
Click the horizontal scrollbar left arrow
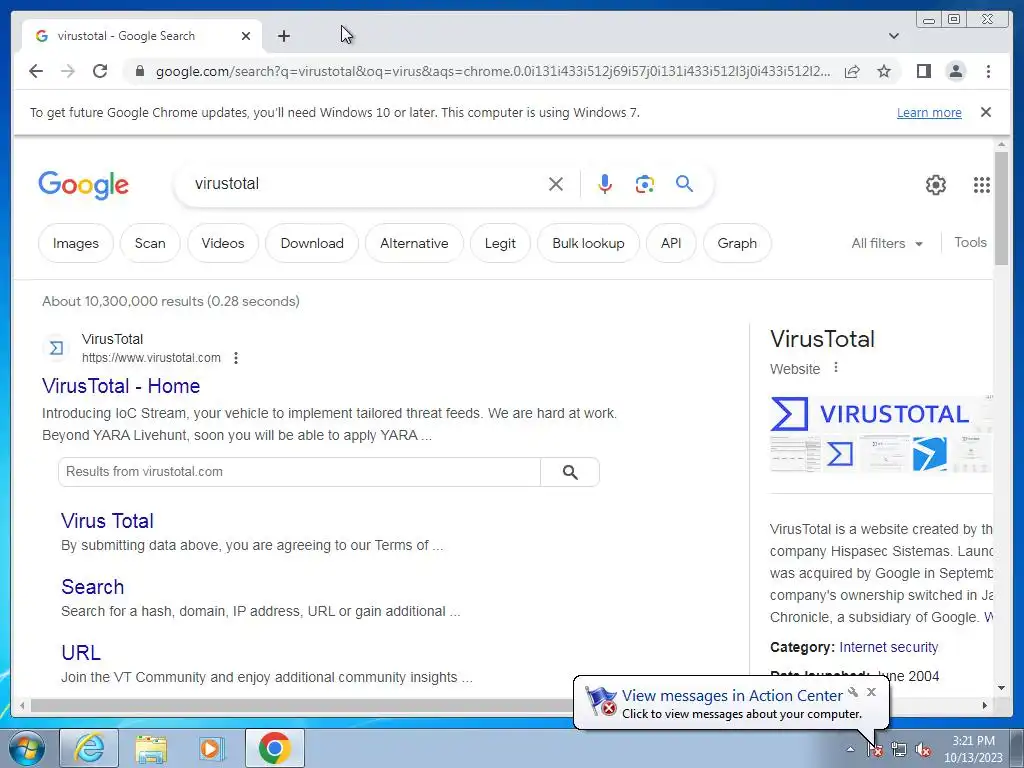click(22, 705)
